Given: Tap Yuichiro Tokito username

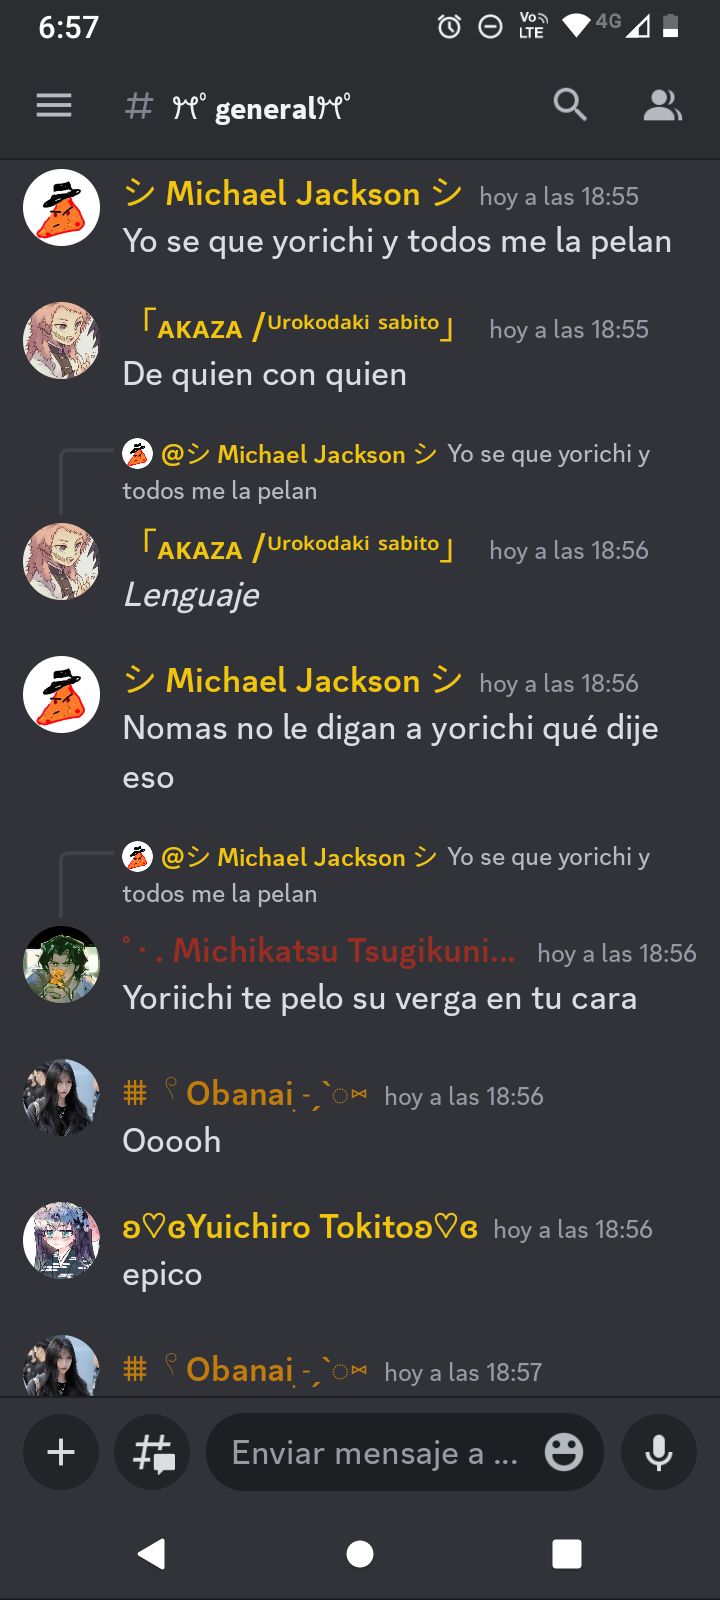Looking at the screenshot, I should pos(300,1227).
